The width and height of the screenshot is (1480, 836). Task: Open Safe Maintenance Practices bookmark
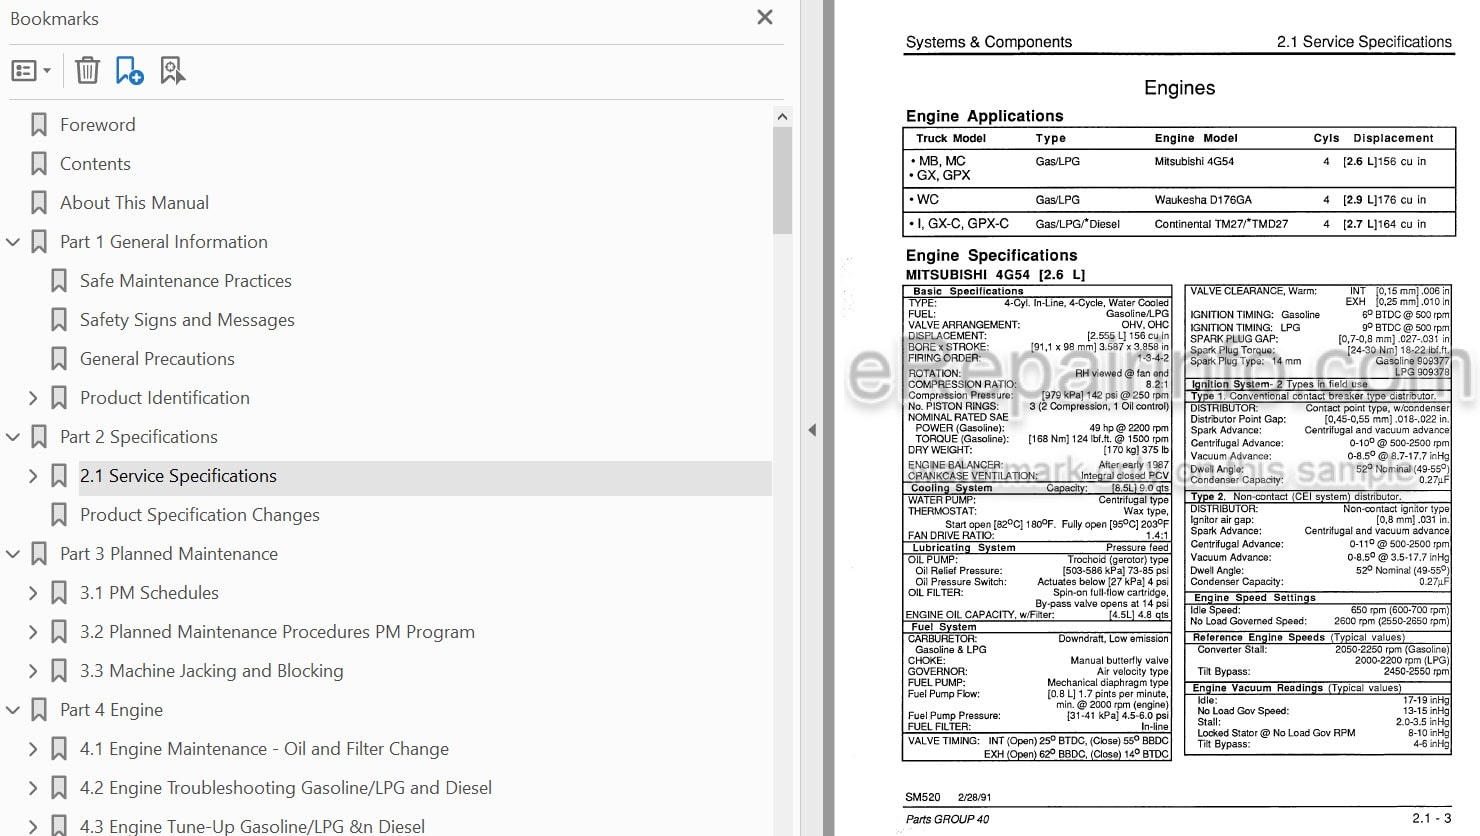pyautogui.click(x=186, y=281)
